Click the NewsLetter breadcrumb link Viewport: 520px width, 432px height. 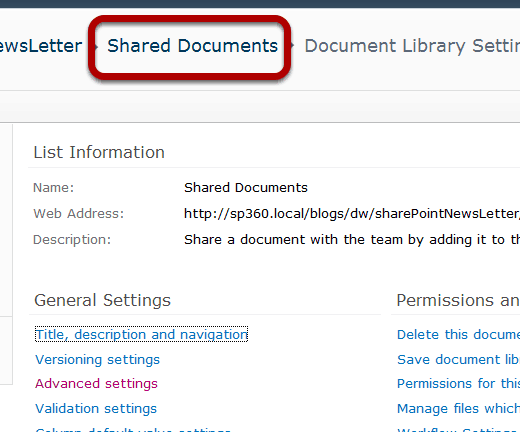(x=41, y=46)
